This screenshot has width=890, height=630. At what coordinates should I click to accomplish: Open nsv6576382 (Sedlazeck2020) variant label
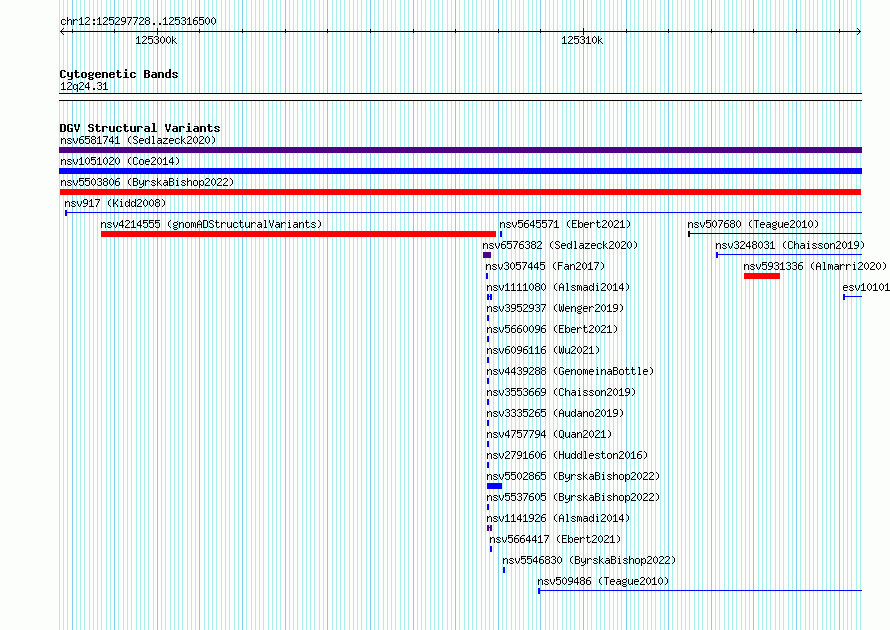[560, 245]
